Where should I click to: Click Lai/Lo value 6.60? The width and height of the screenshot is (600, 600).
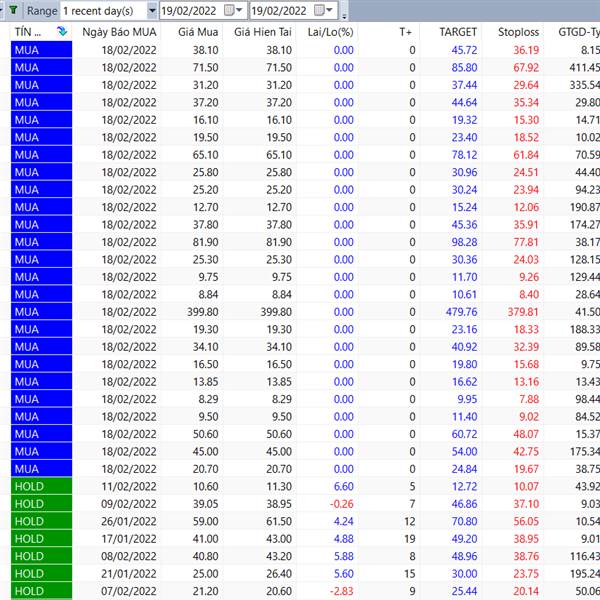[344, 486]
